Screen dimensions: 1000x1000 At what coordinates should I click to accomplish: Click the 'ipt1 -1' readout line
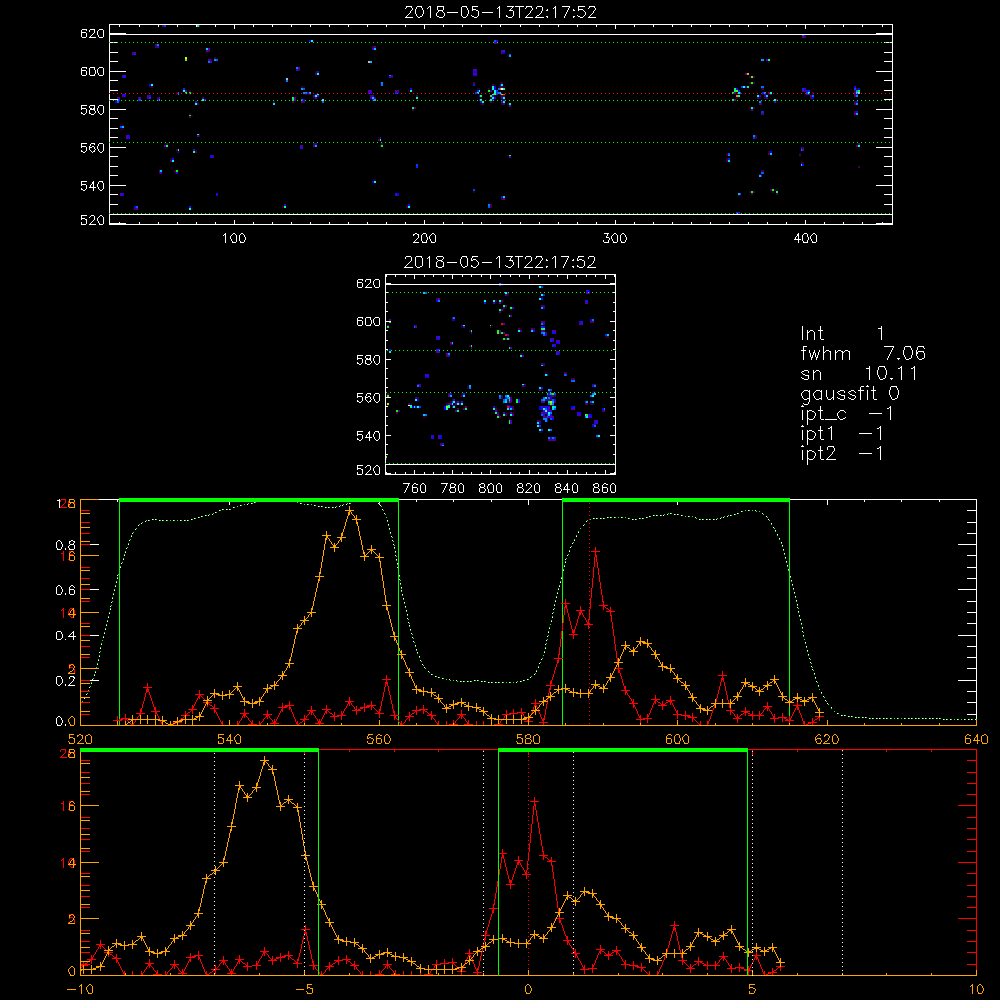pyautogui.click(x=842, y=434)
